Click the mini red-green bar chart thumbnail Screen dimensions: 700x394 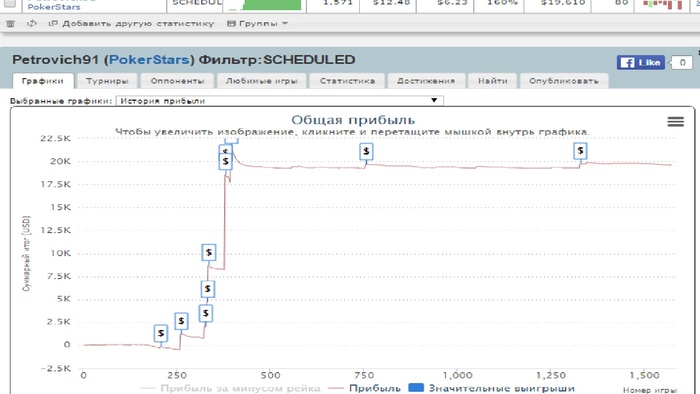[x=662, y=4]
